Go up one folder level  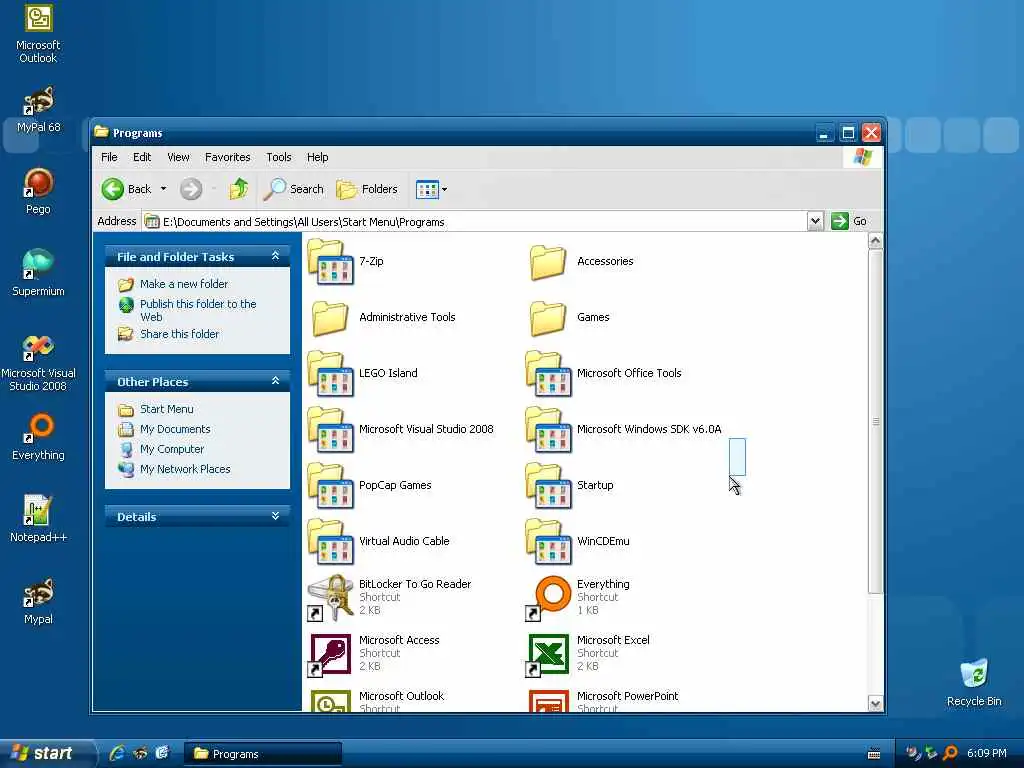click(x=238, y=189)
